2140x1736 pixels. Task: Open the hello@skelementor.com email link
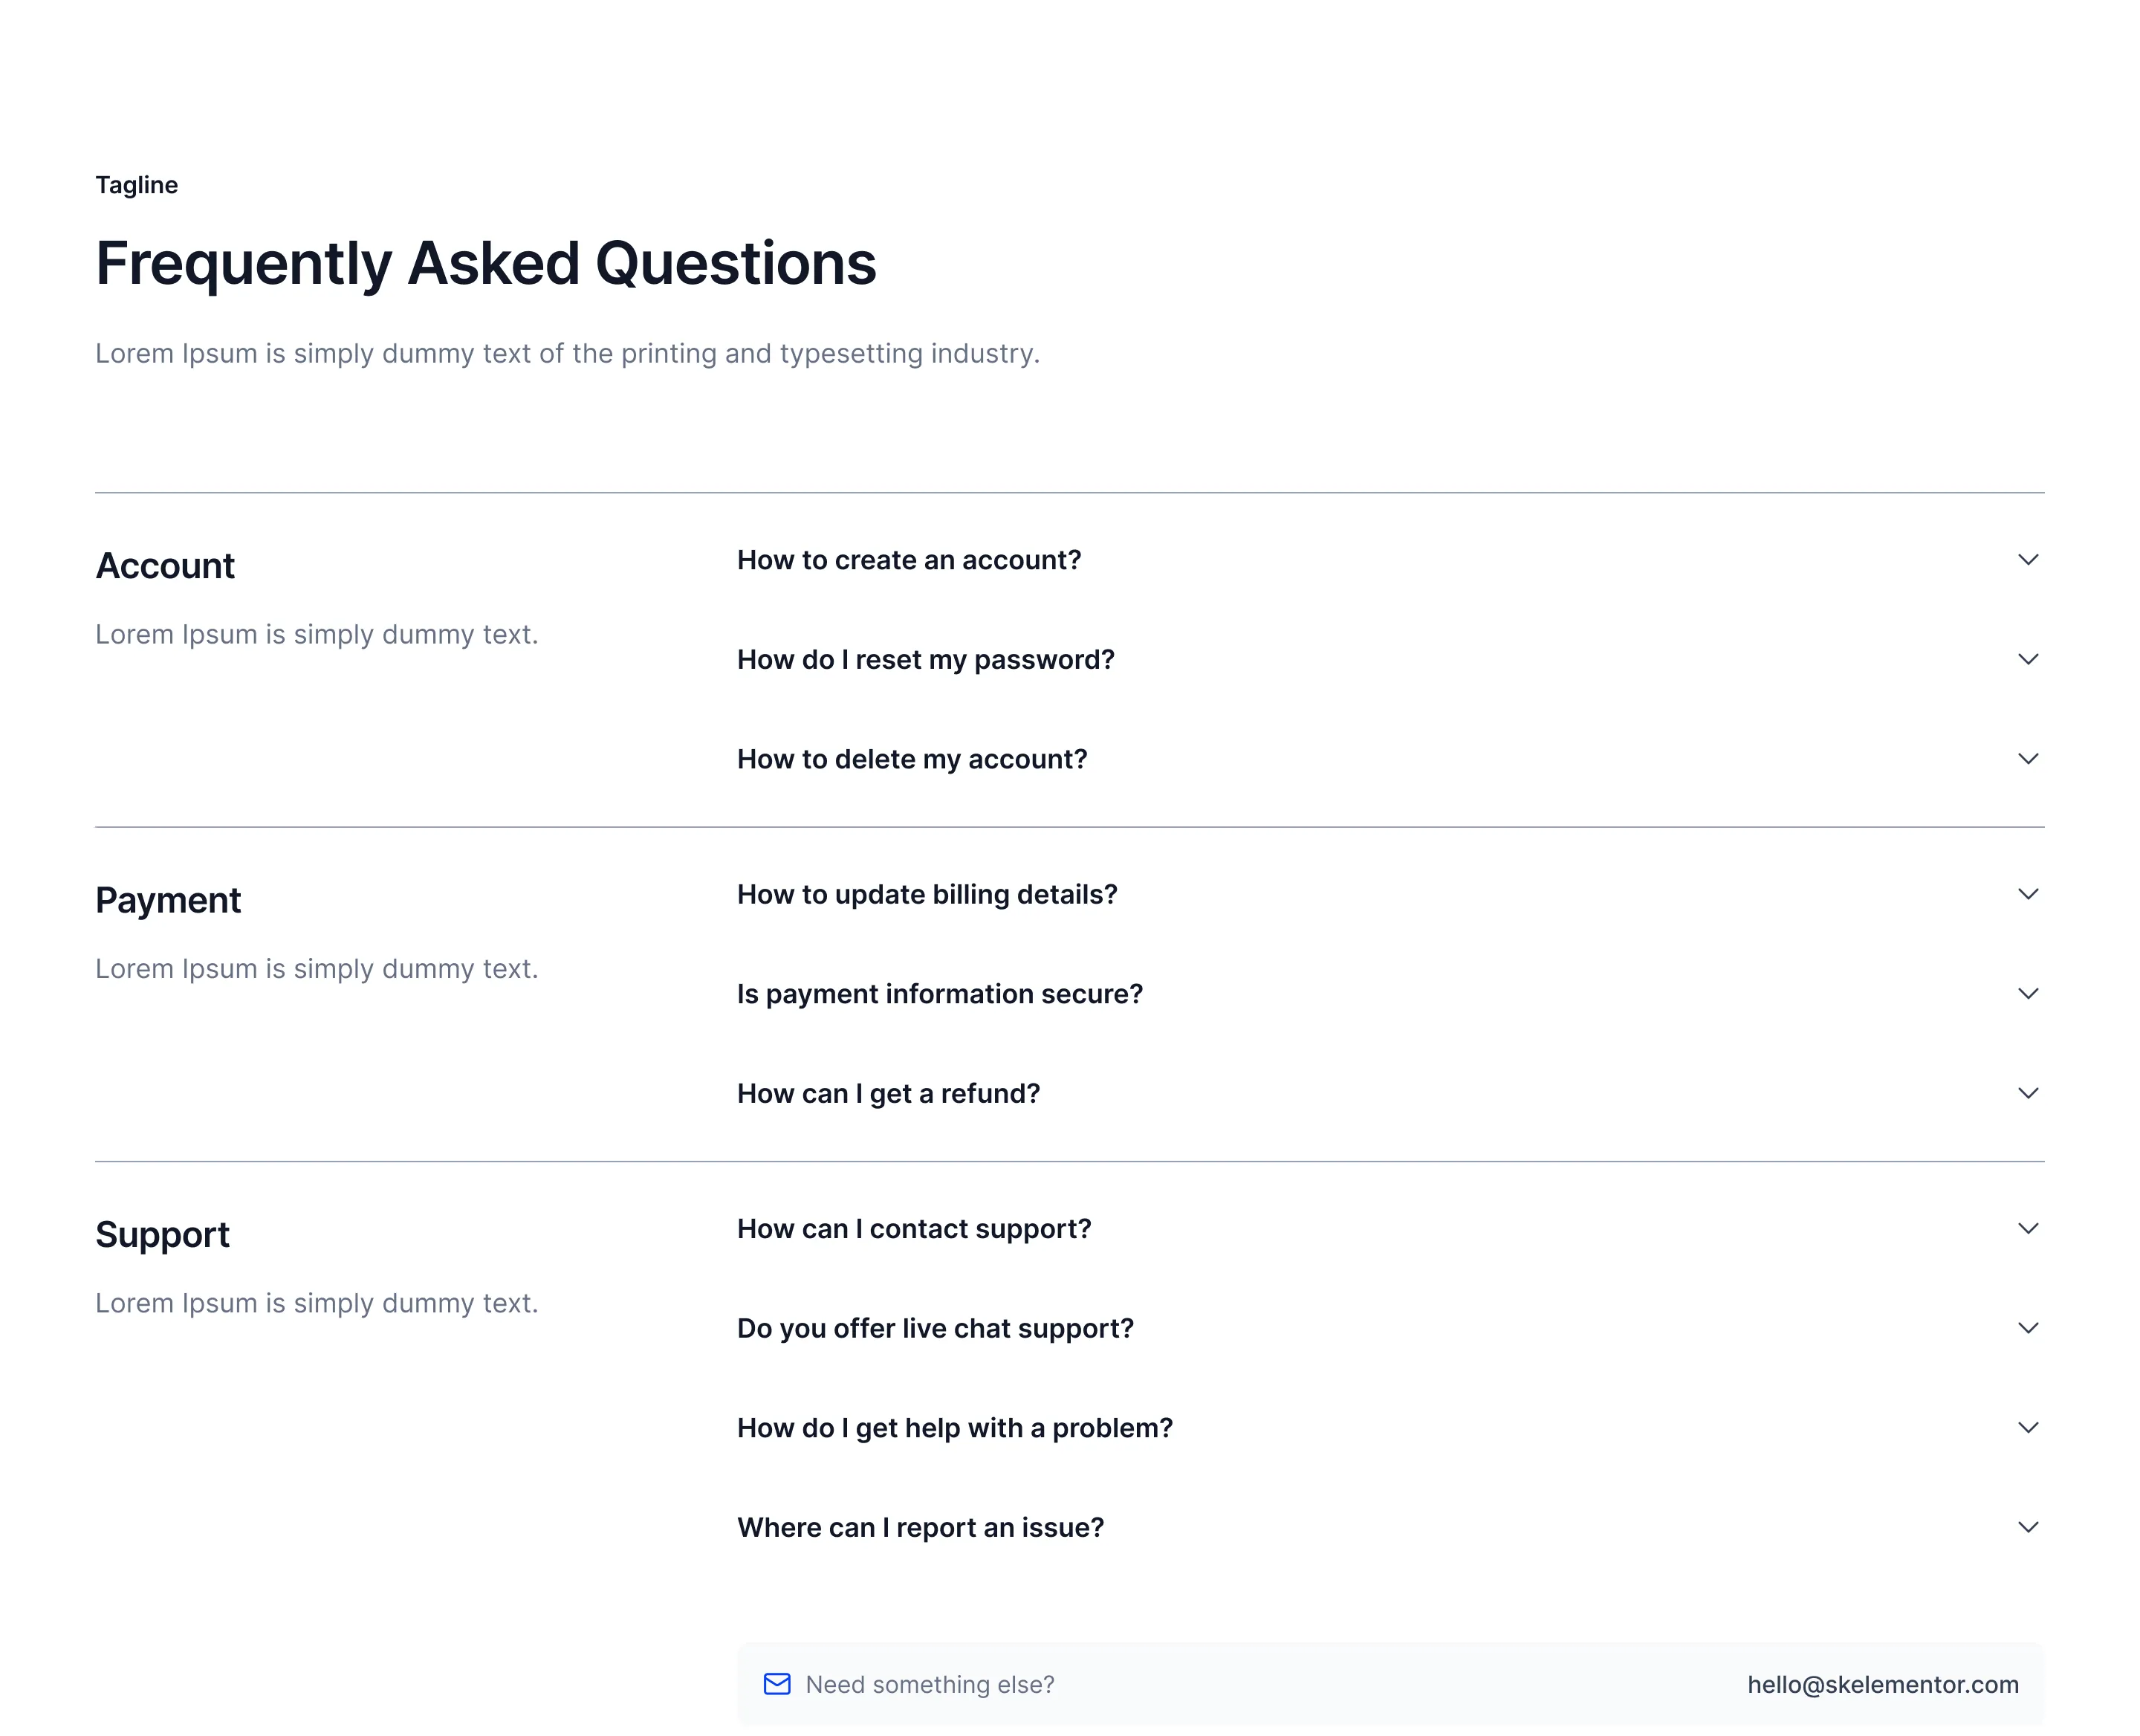(x=1883, y=1685)
